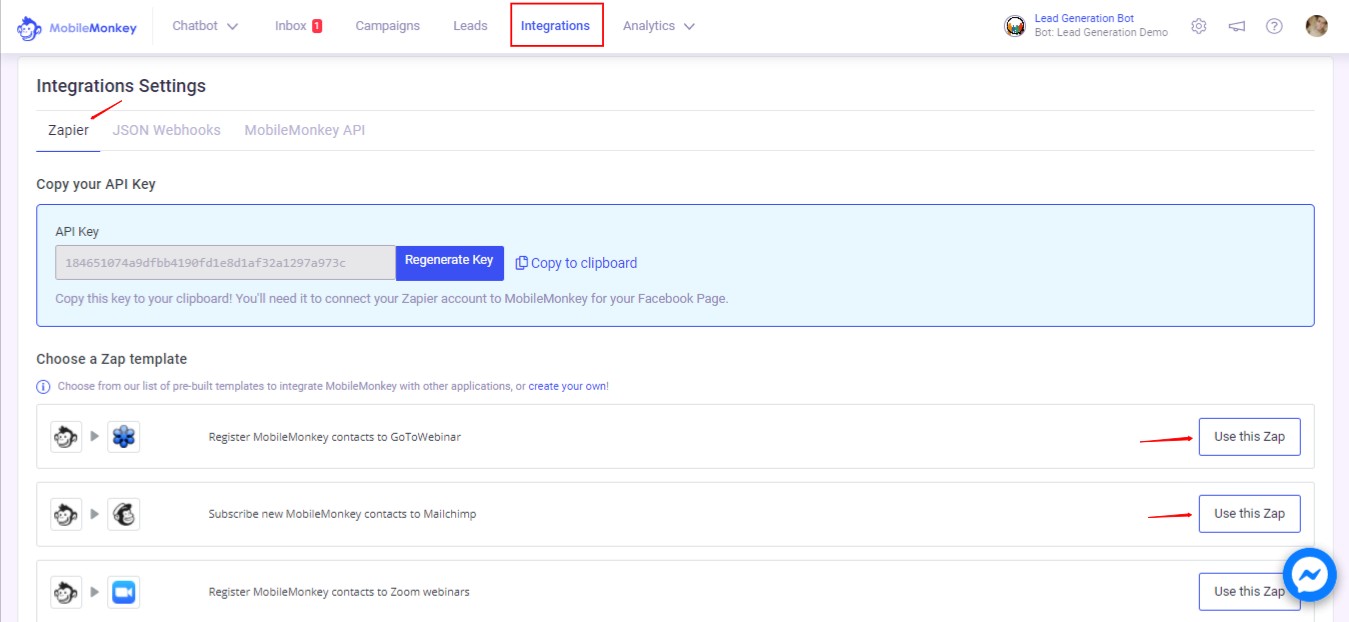Click the info icon beside Zap template hint
1349x622 pixels.
(43, 386)
